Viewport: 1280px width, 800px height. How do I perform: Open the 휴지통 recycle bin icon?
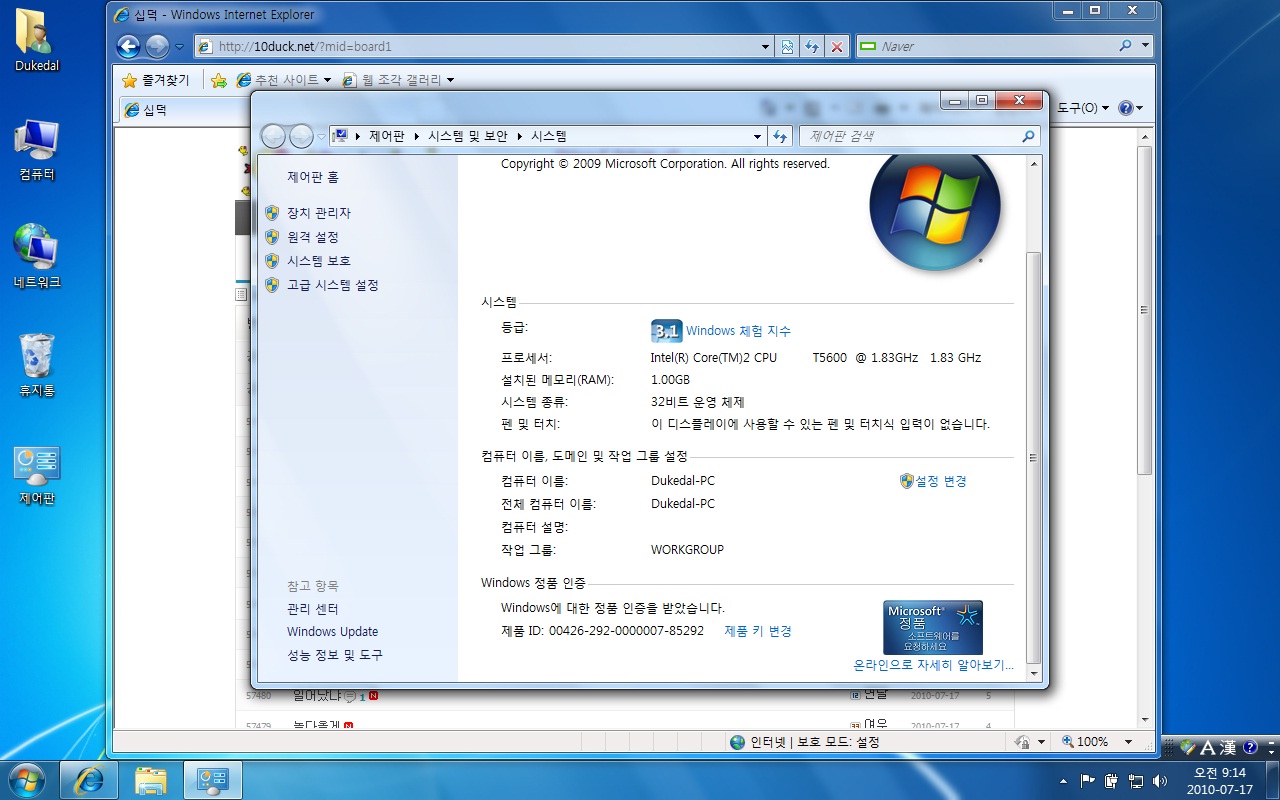tap(36, 366)
